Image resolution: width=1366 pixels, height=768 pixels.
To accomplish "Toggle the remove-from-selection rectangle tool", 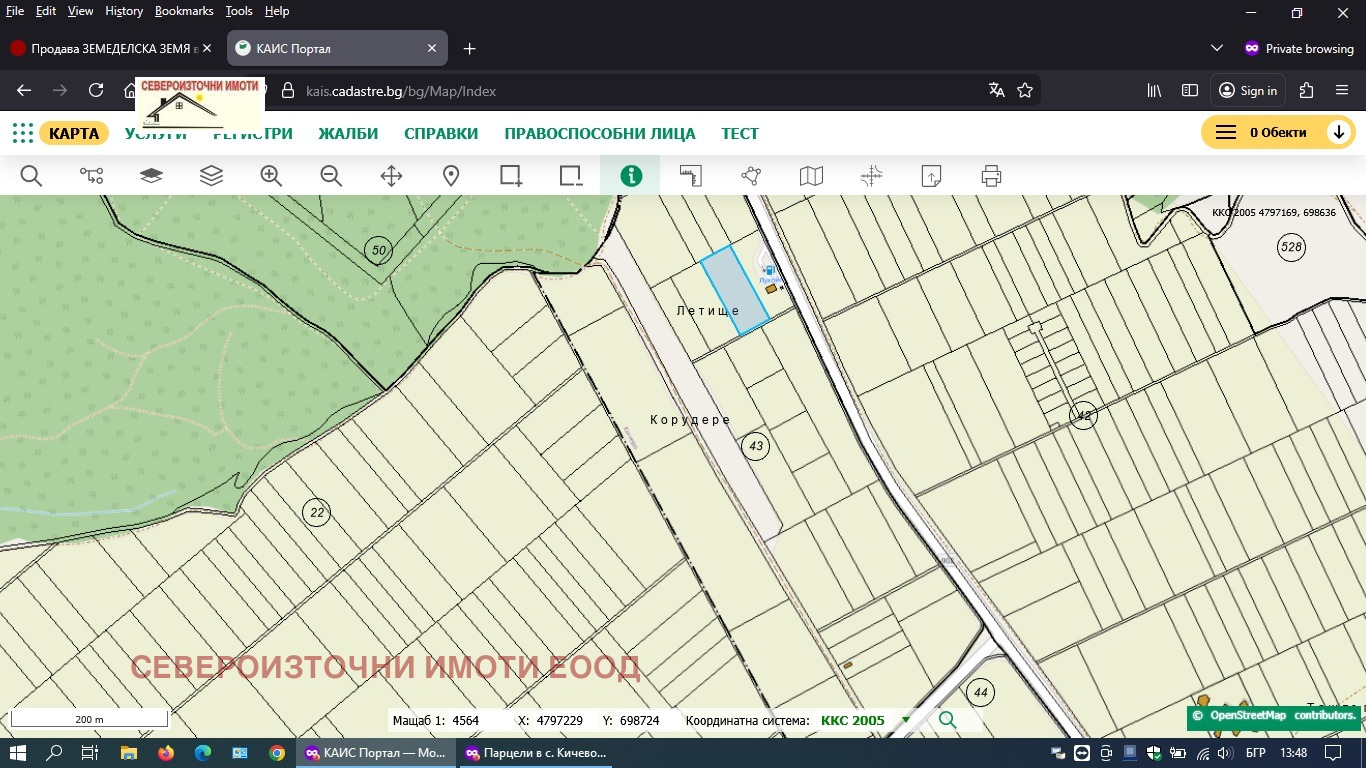I will pyautogui.click(x=571, y=176).
